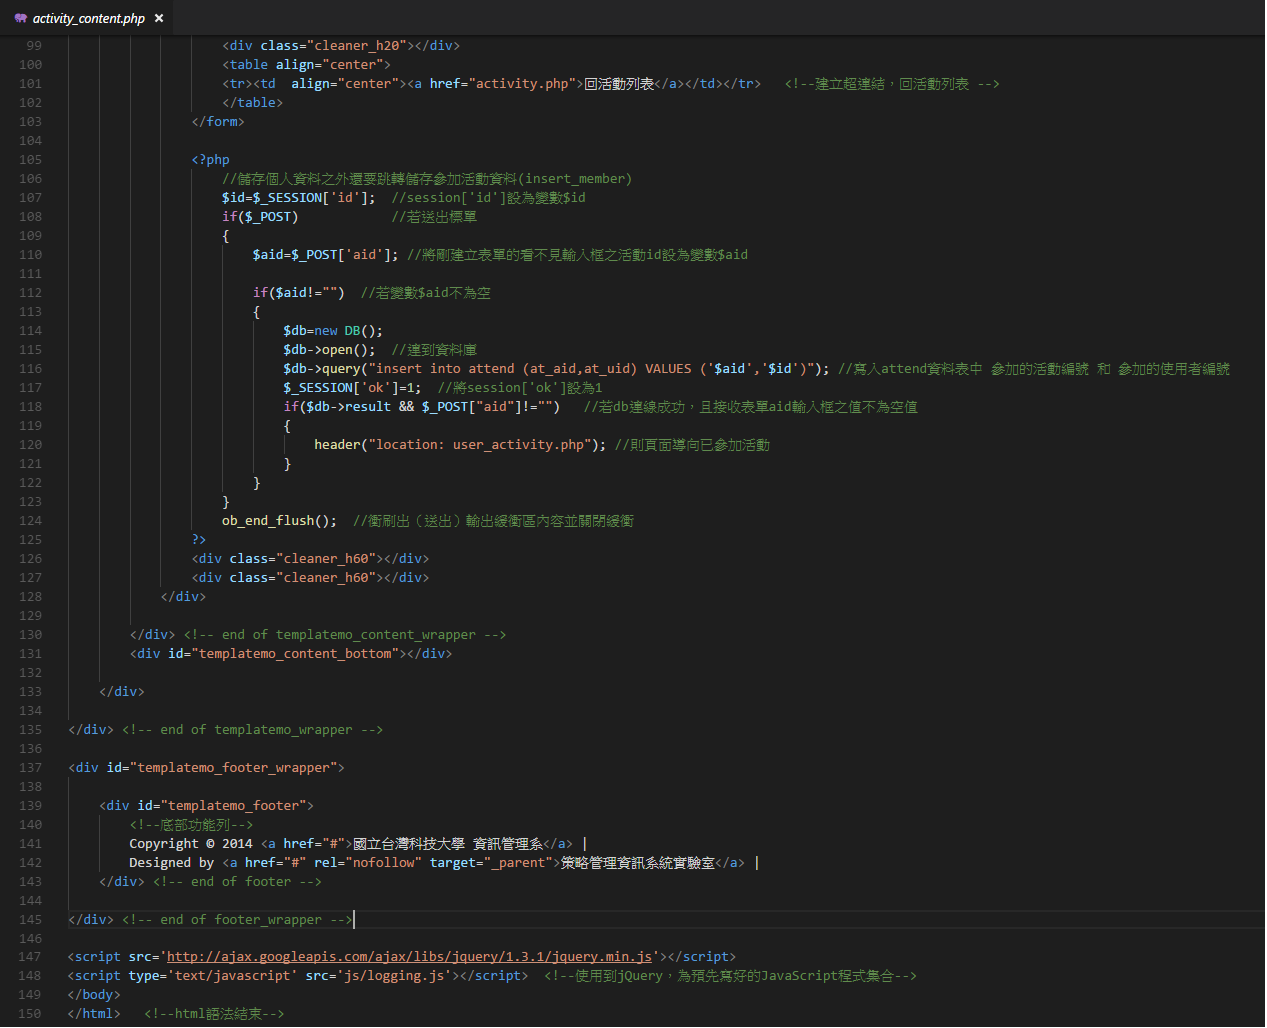
Task: Click the if($_POST) statement
Action: (x=260, y=217)
